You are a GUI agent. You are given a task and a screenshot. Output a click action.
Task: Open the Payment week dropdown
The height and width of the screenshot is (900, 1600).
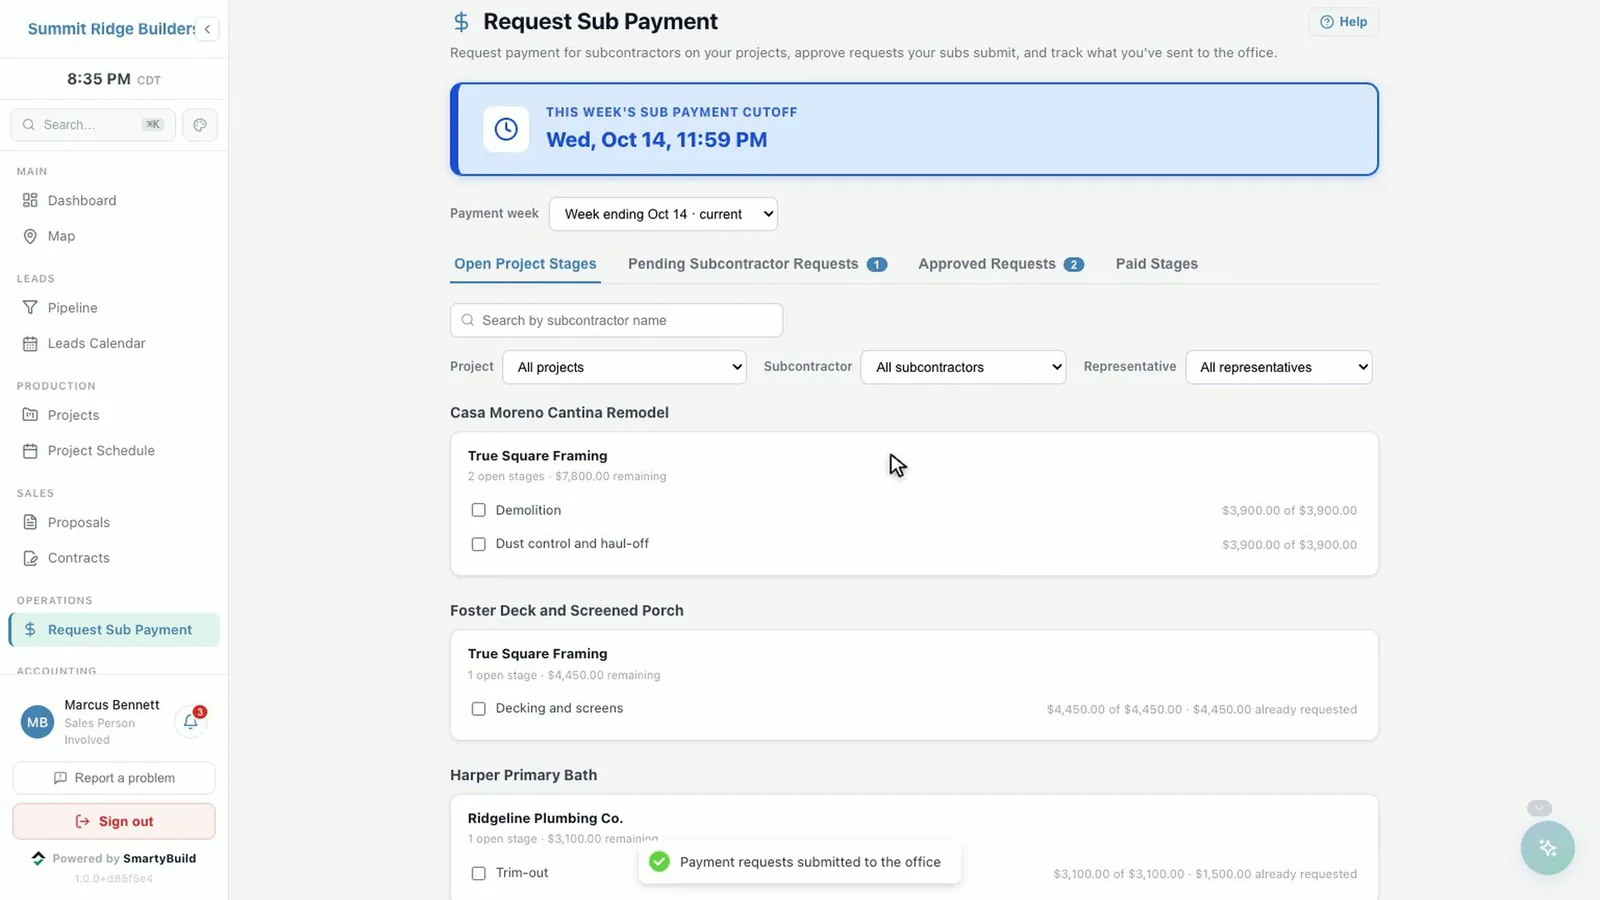663,214
